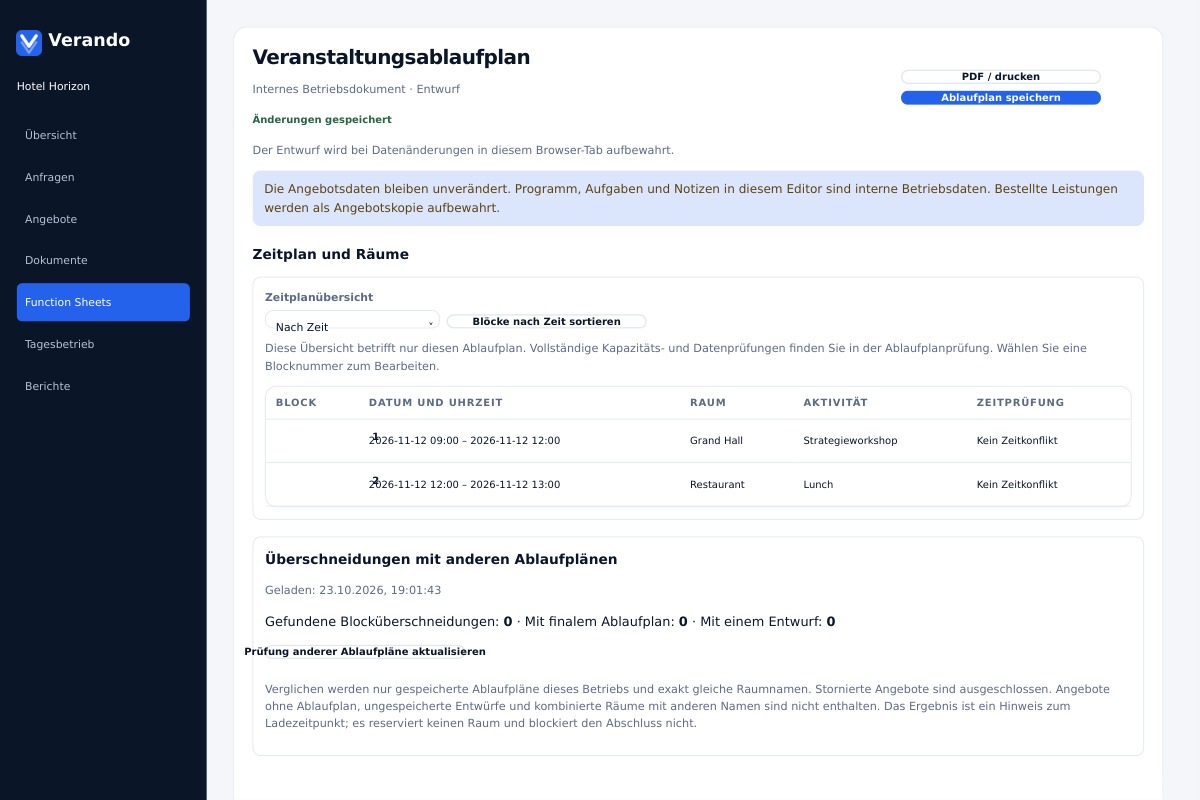Viewport: 1200px width, 800px height.
Task: Click the Hotel Horizon label
Action: point(53,87)
